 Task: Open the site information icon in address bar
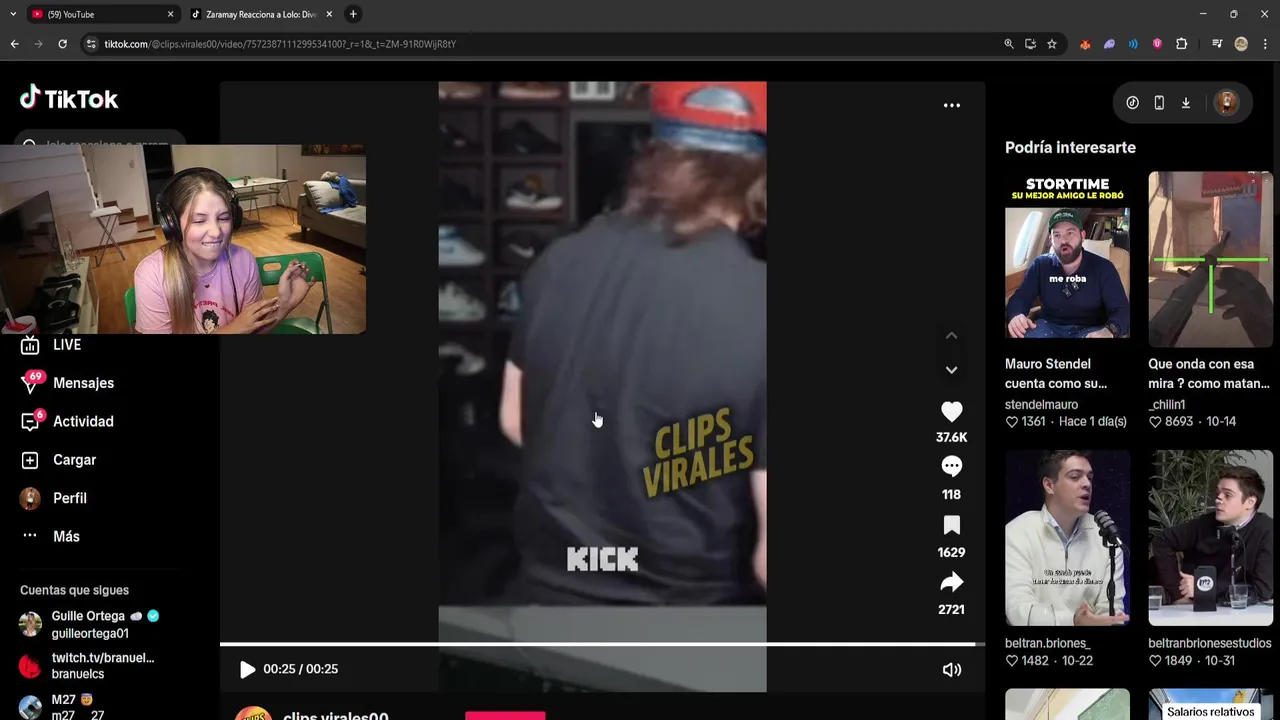tap(91, 44)
